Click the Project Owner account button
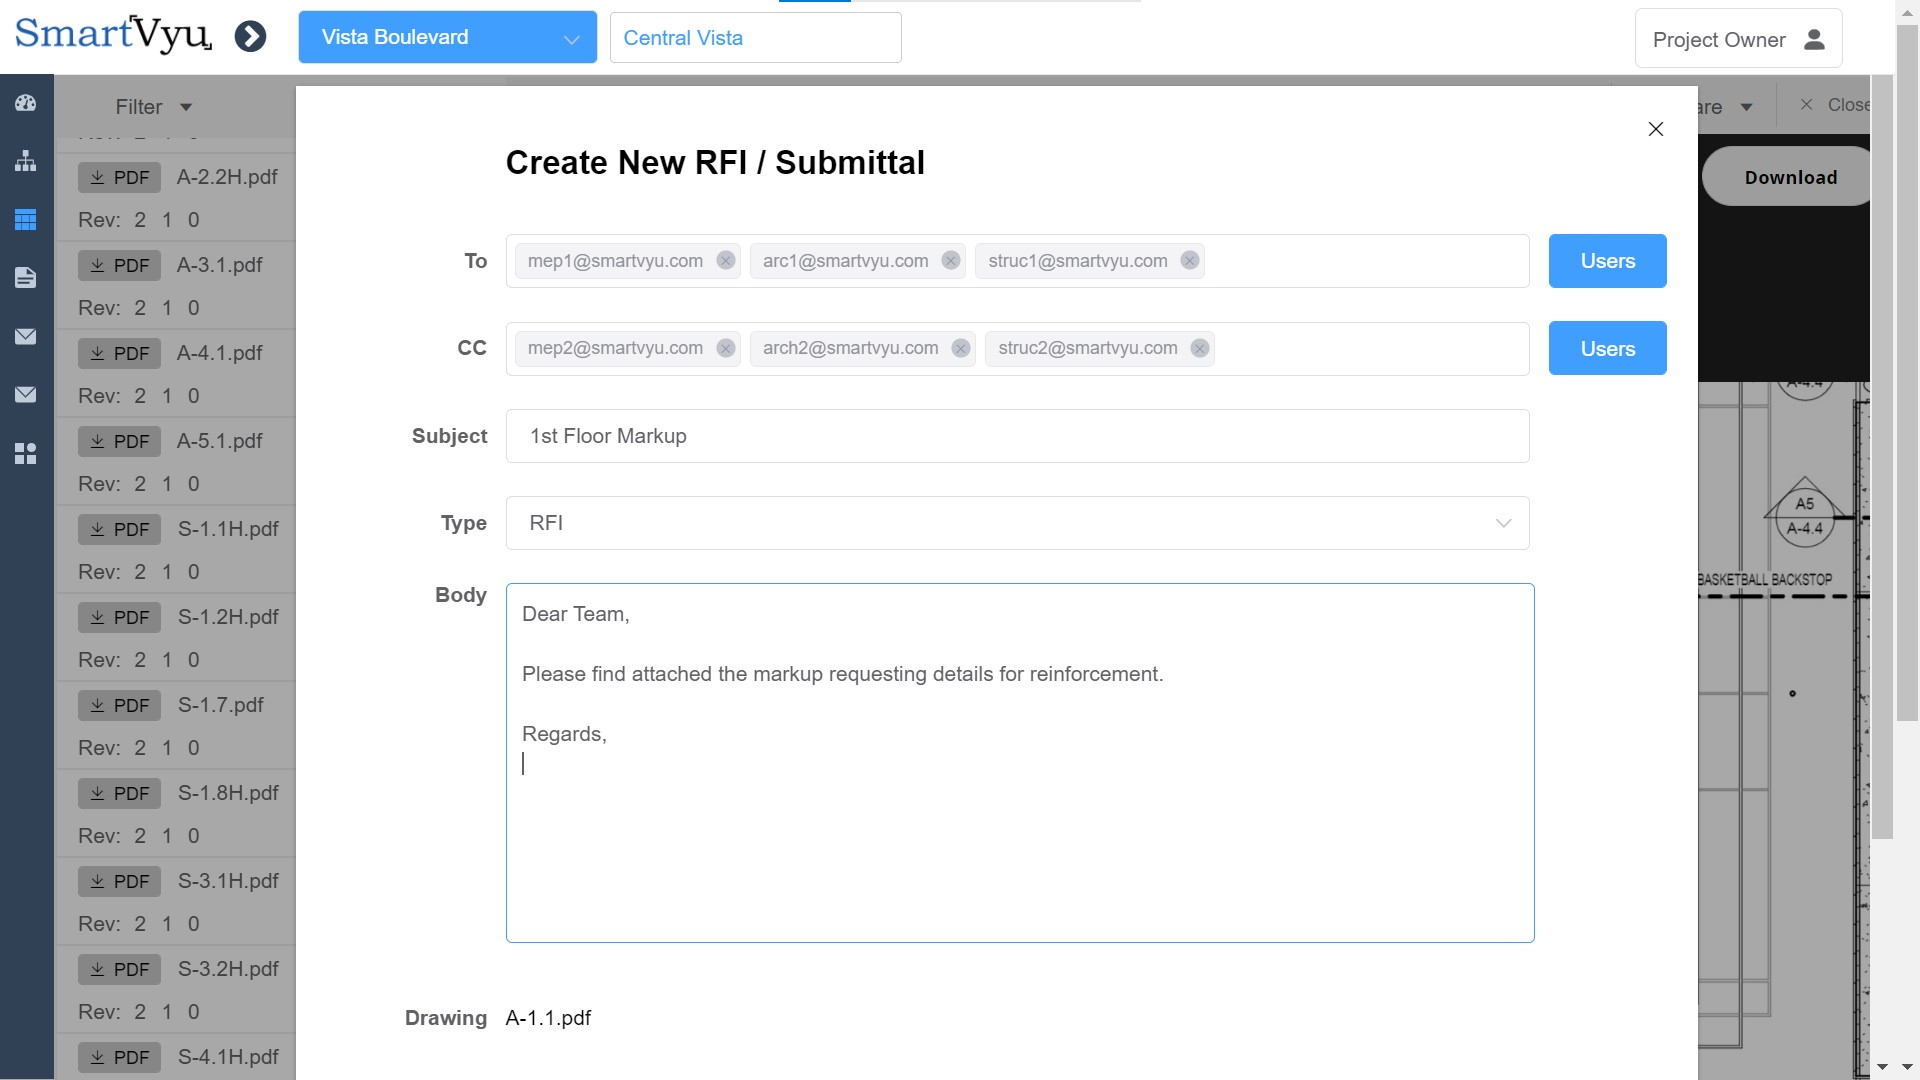1920x1080 pixels. point(1738,39)
